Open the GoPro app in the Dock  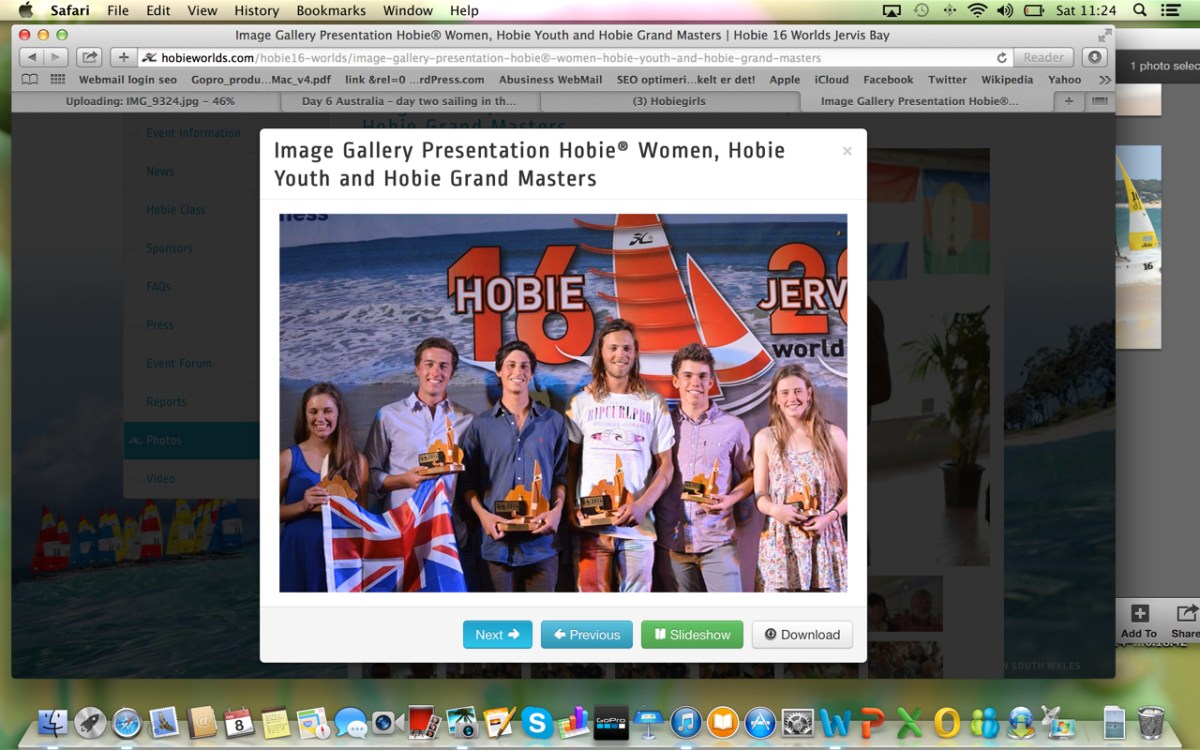(x=610, y=722)
